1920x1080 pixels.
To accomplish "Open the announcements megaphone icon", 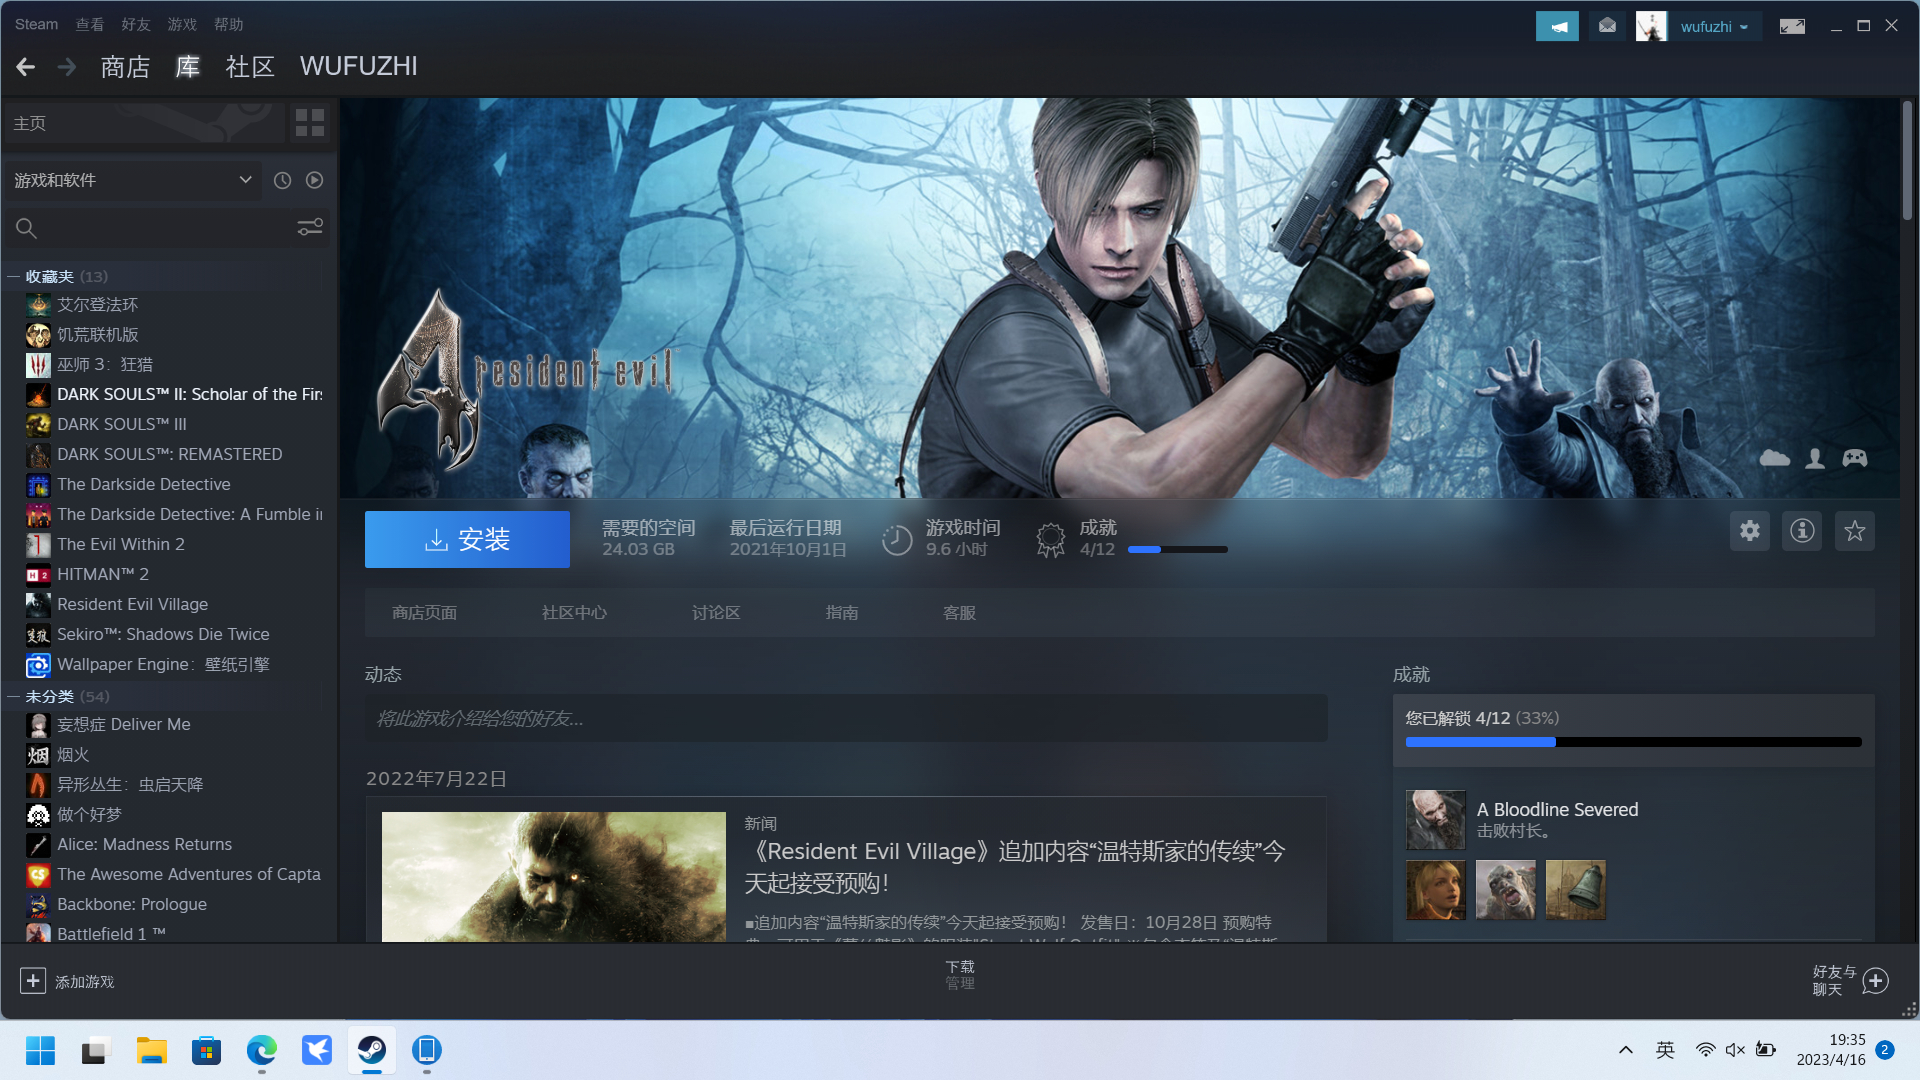I will tap(1557, 26).
